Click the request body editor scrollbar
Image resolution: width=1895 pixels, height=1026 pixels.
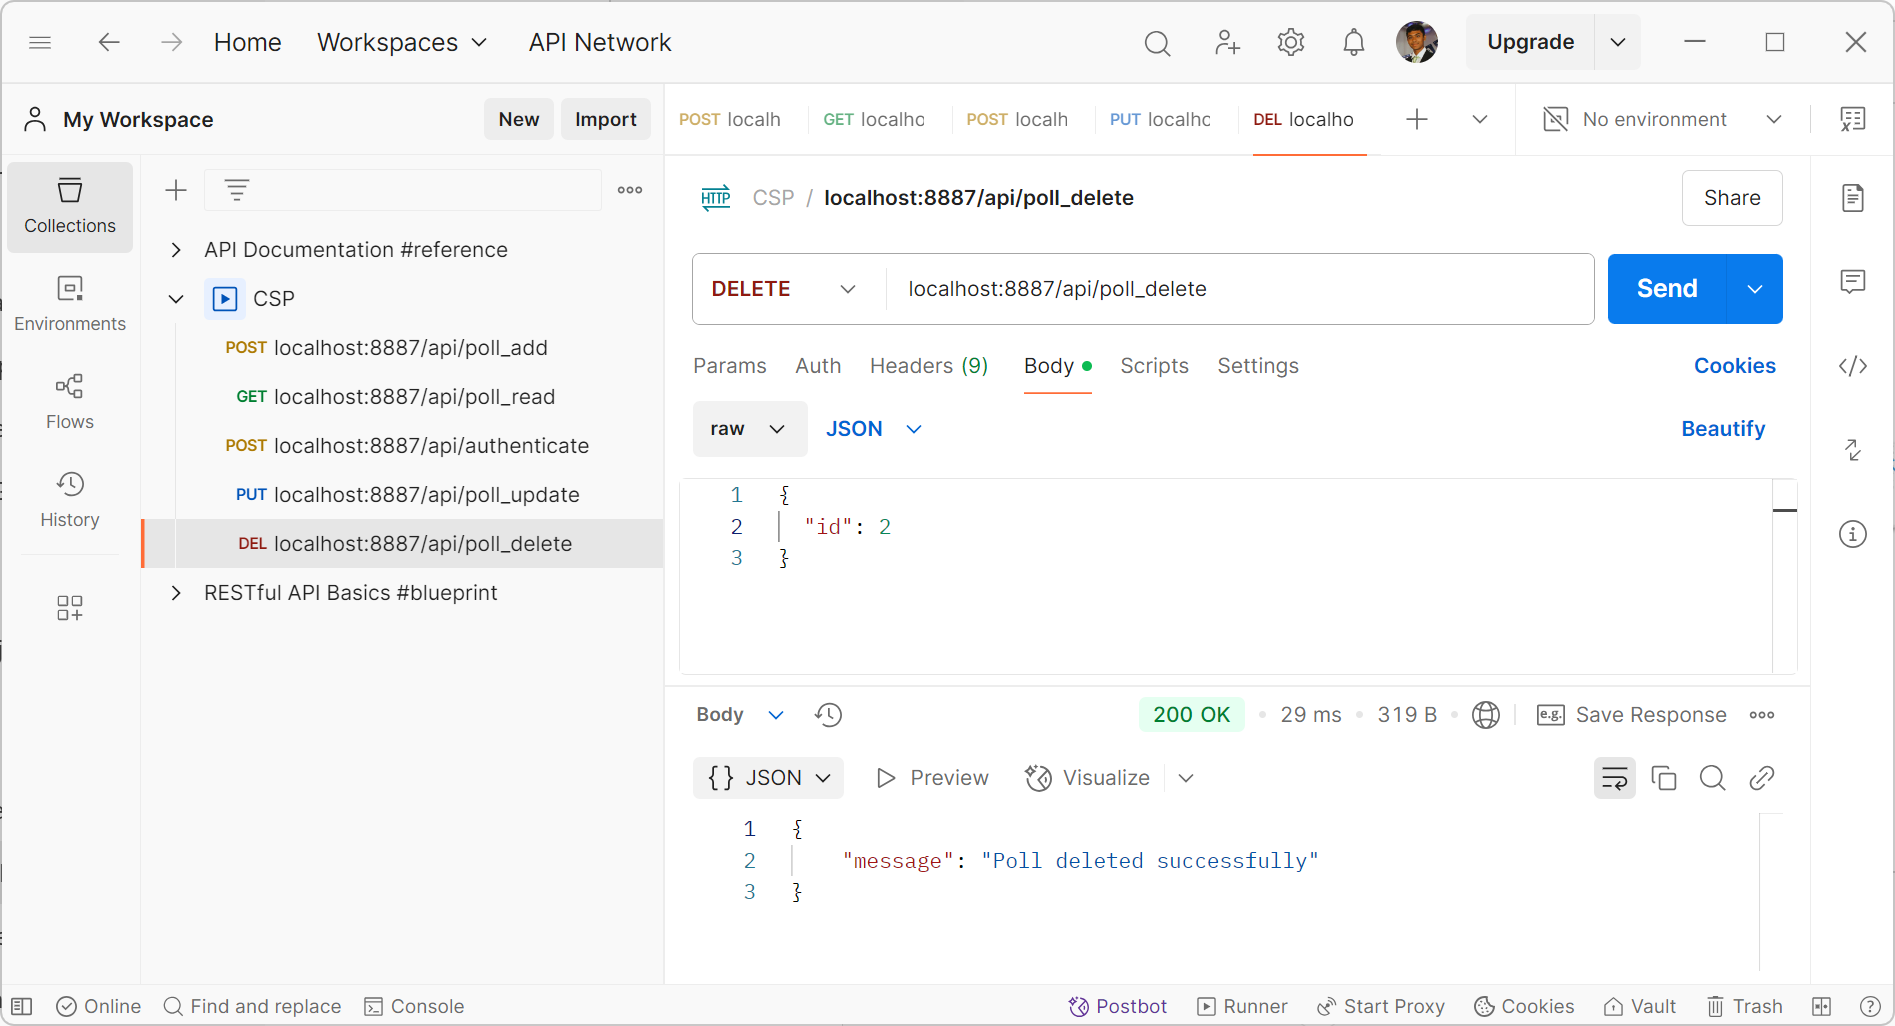(x=1784, y=575)
